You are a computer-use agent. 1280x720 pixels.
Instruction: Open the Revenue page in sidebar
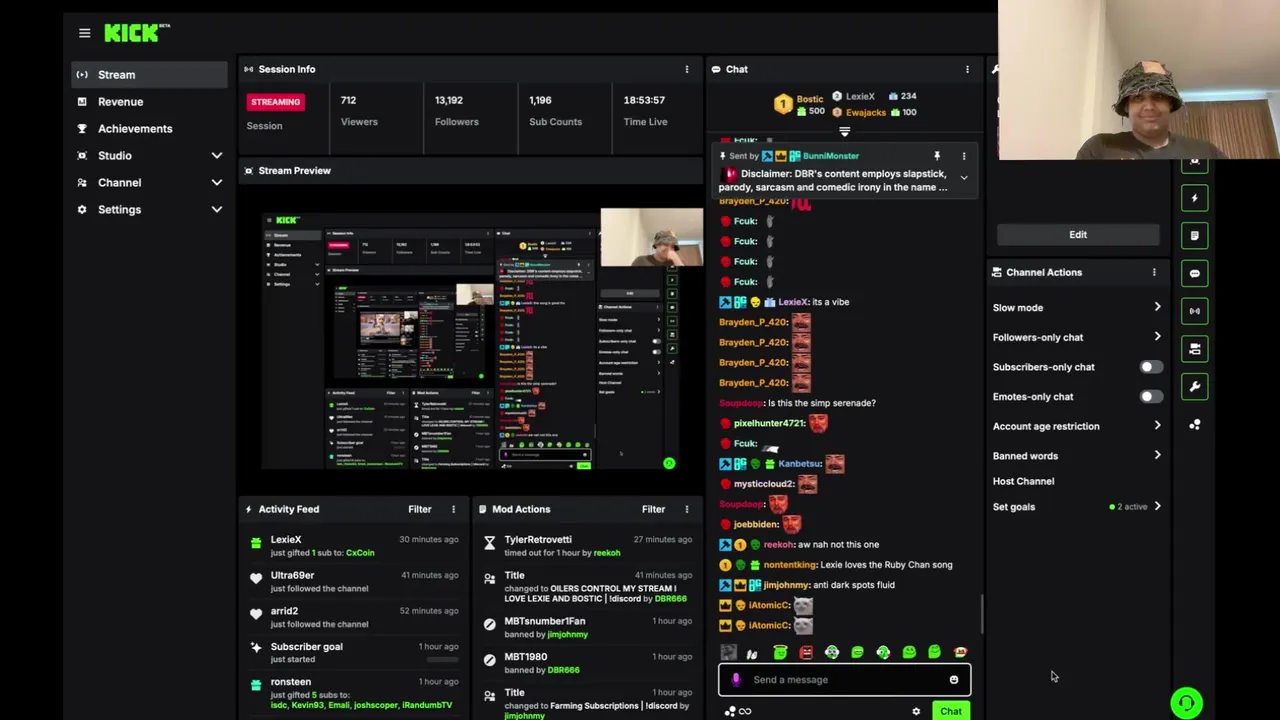(x=149, y=101)
